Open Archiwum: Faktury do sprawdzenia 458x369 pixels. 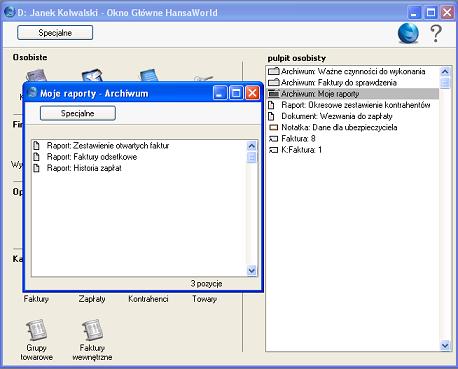353,82
